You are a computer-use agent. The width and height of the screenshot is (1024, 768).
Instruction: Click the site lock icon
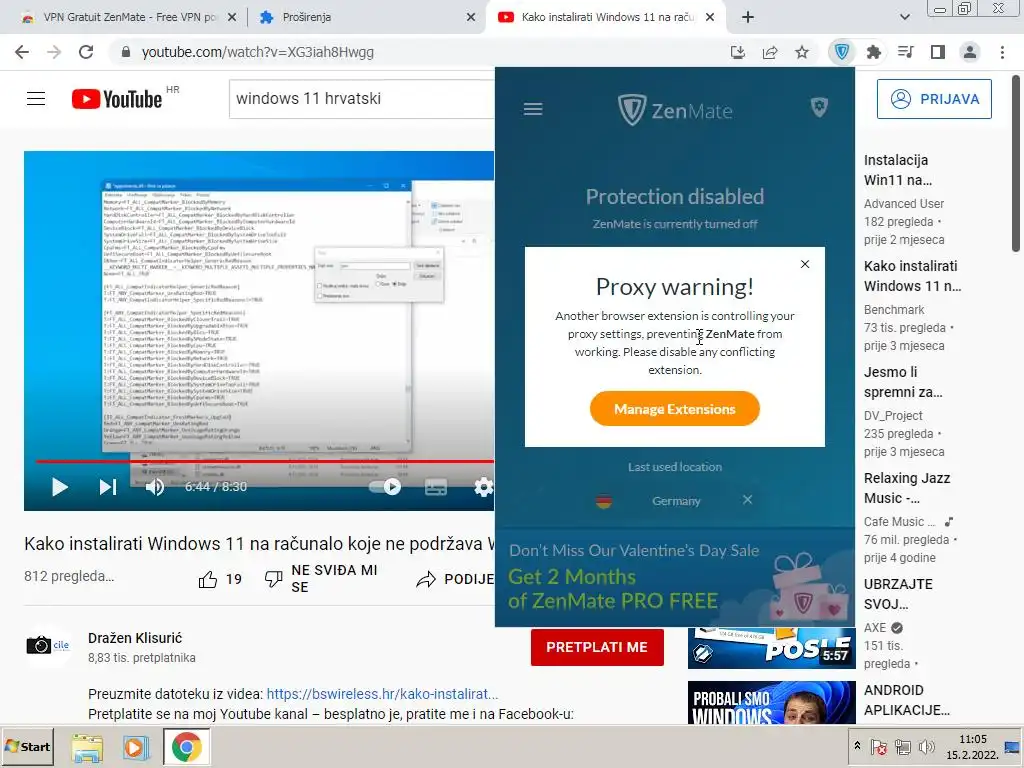tap(125, 52)
